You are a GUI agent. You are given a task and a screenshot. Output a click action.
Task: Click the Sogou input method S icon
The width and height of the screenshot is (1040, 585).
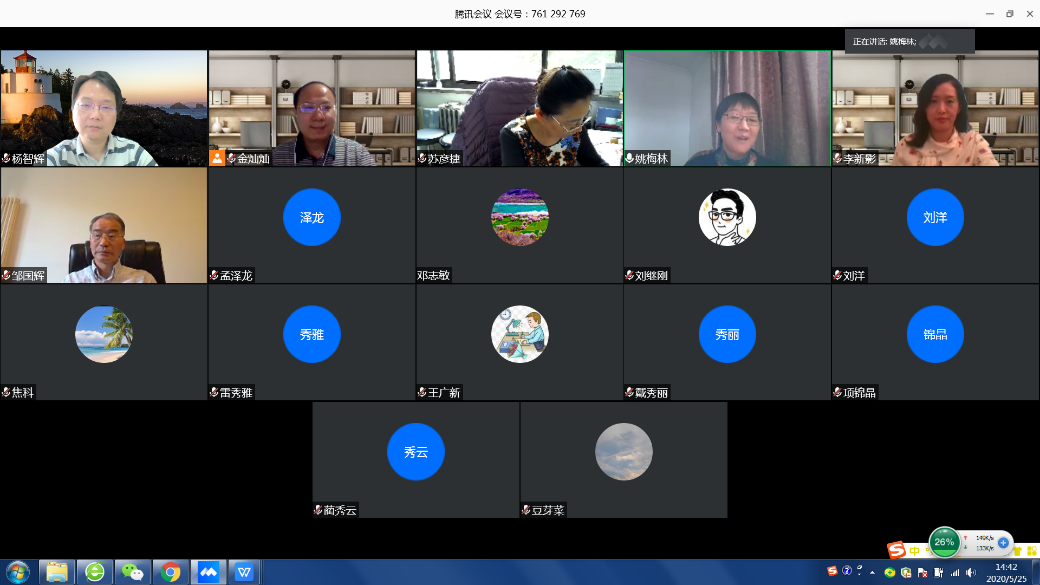897,549
